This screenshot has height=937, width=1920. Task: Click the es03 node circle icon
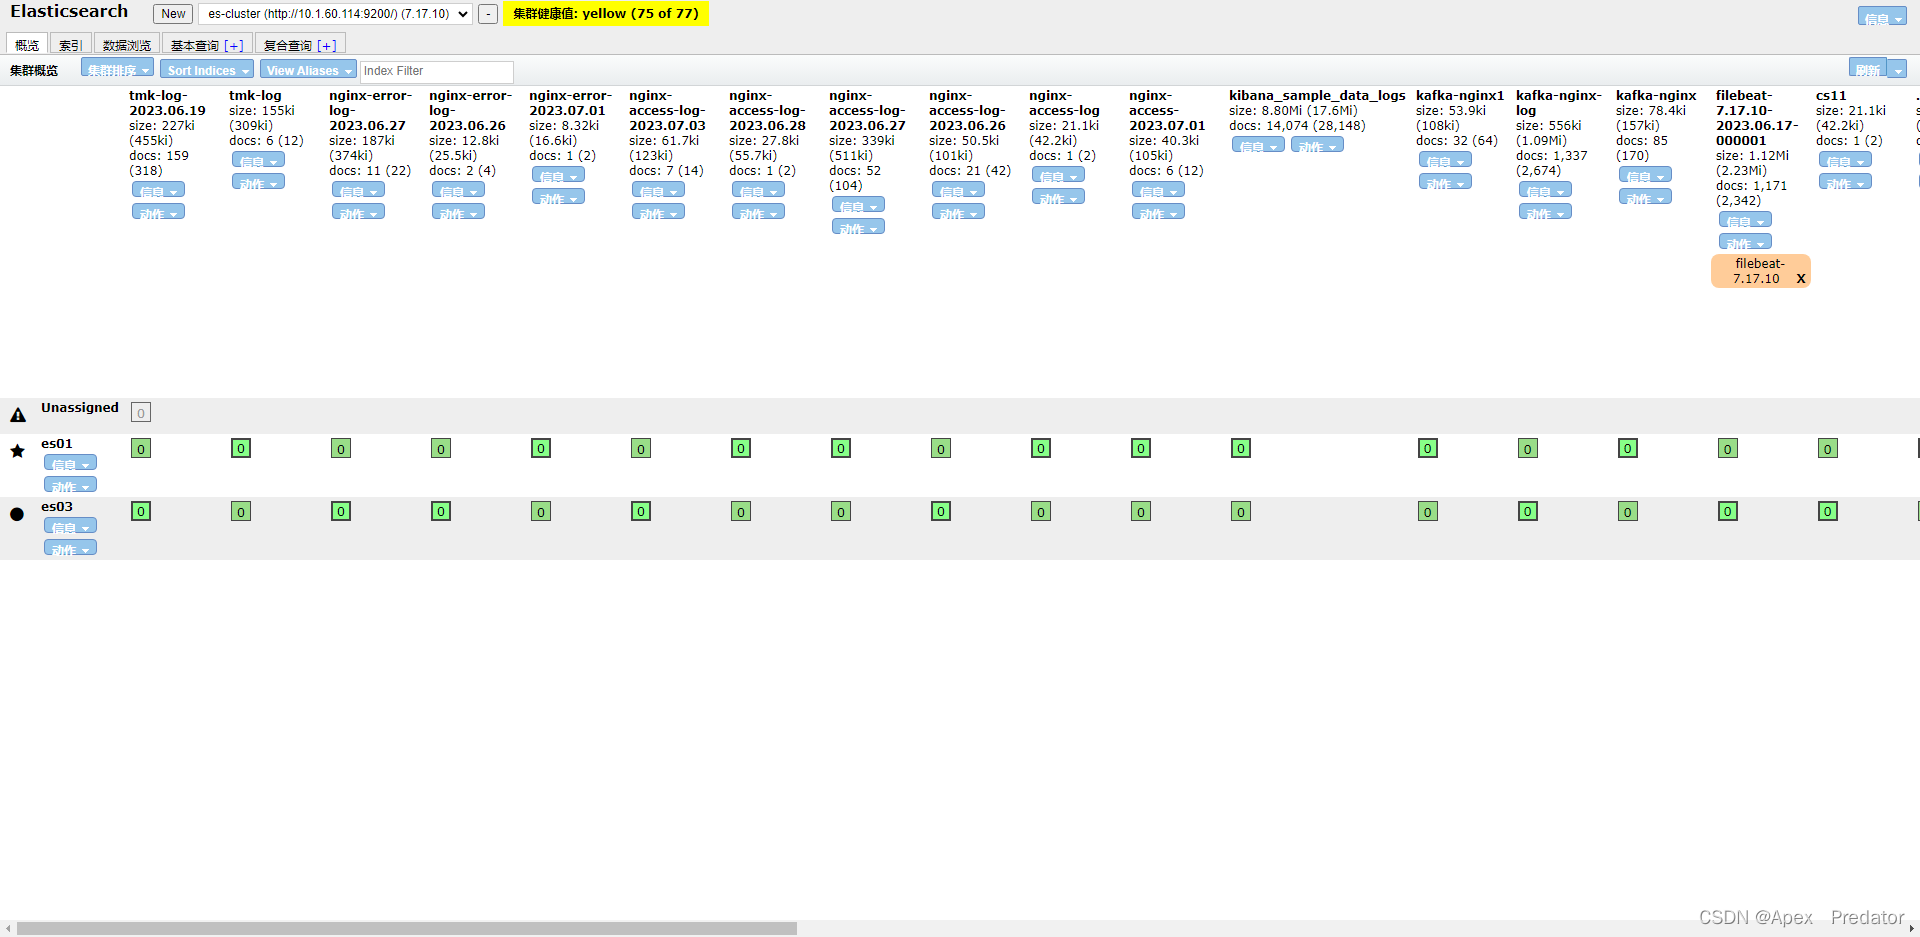coord(17,514)
